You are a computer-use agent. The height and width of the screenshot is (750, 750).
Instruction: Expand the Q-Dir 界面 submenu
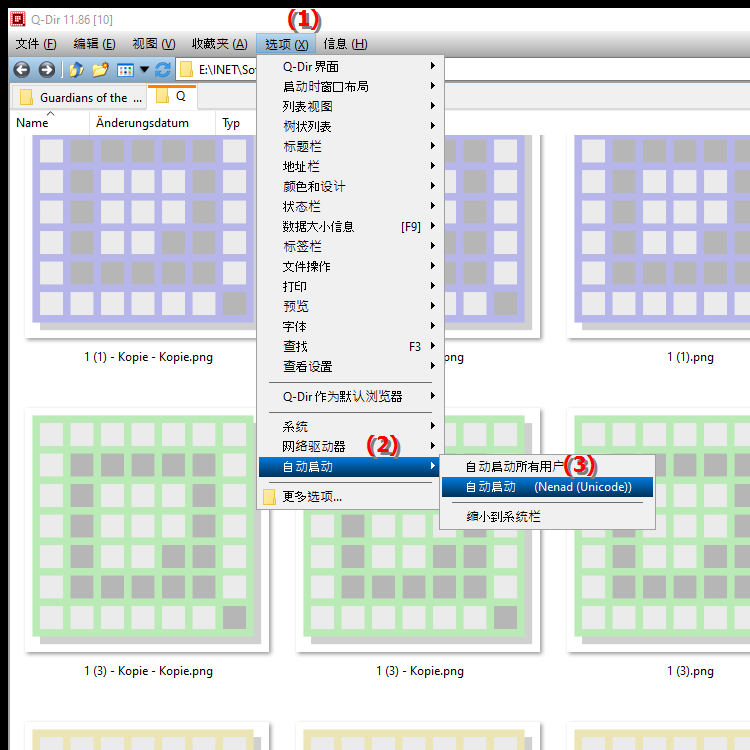tap(350, 66)
